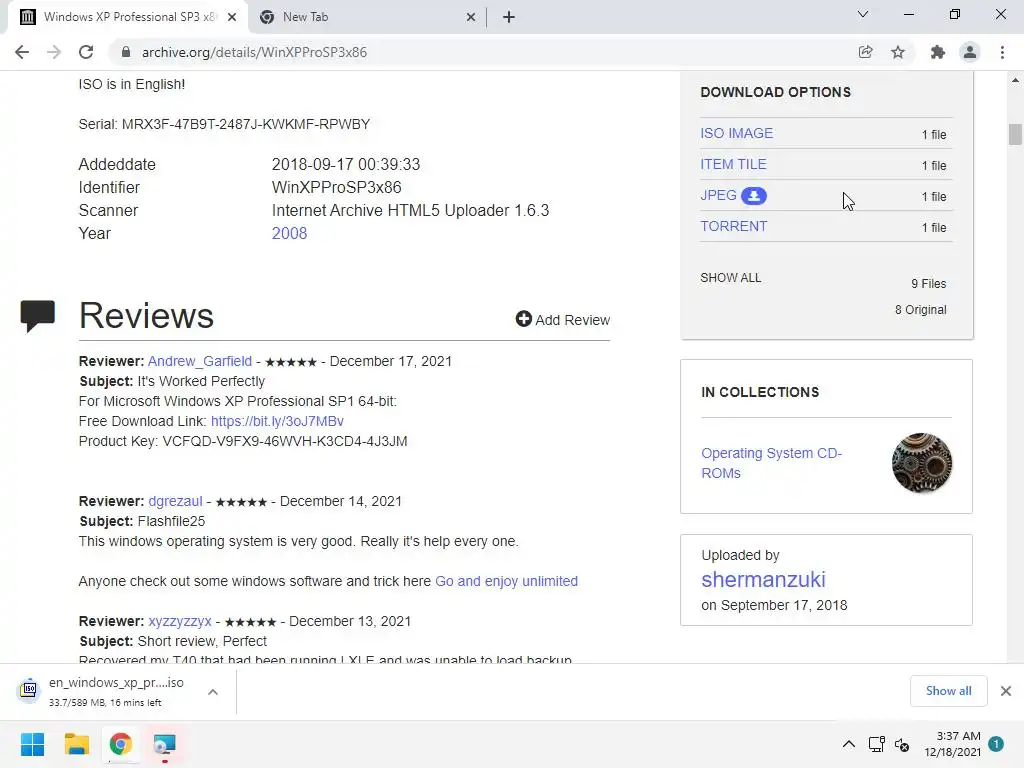Click the Internet Archive HTML5 Uploader 1.6.3 value
The image size is (1024, 768).
411,210
